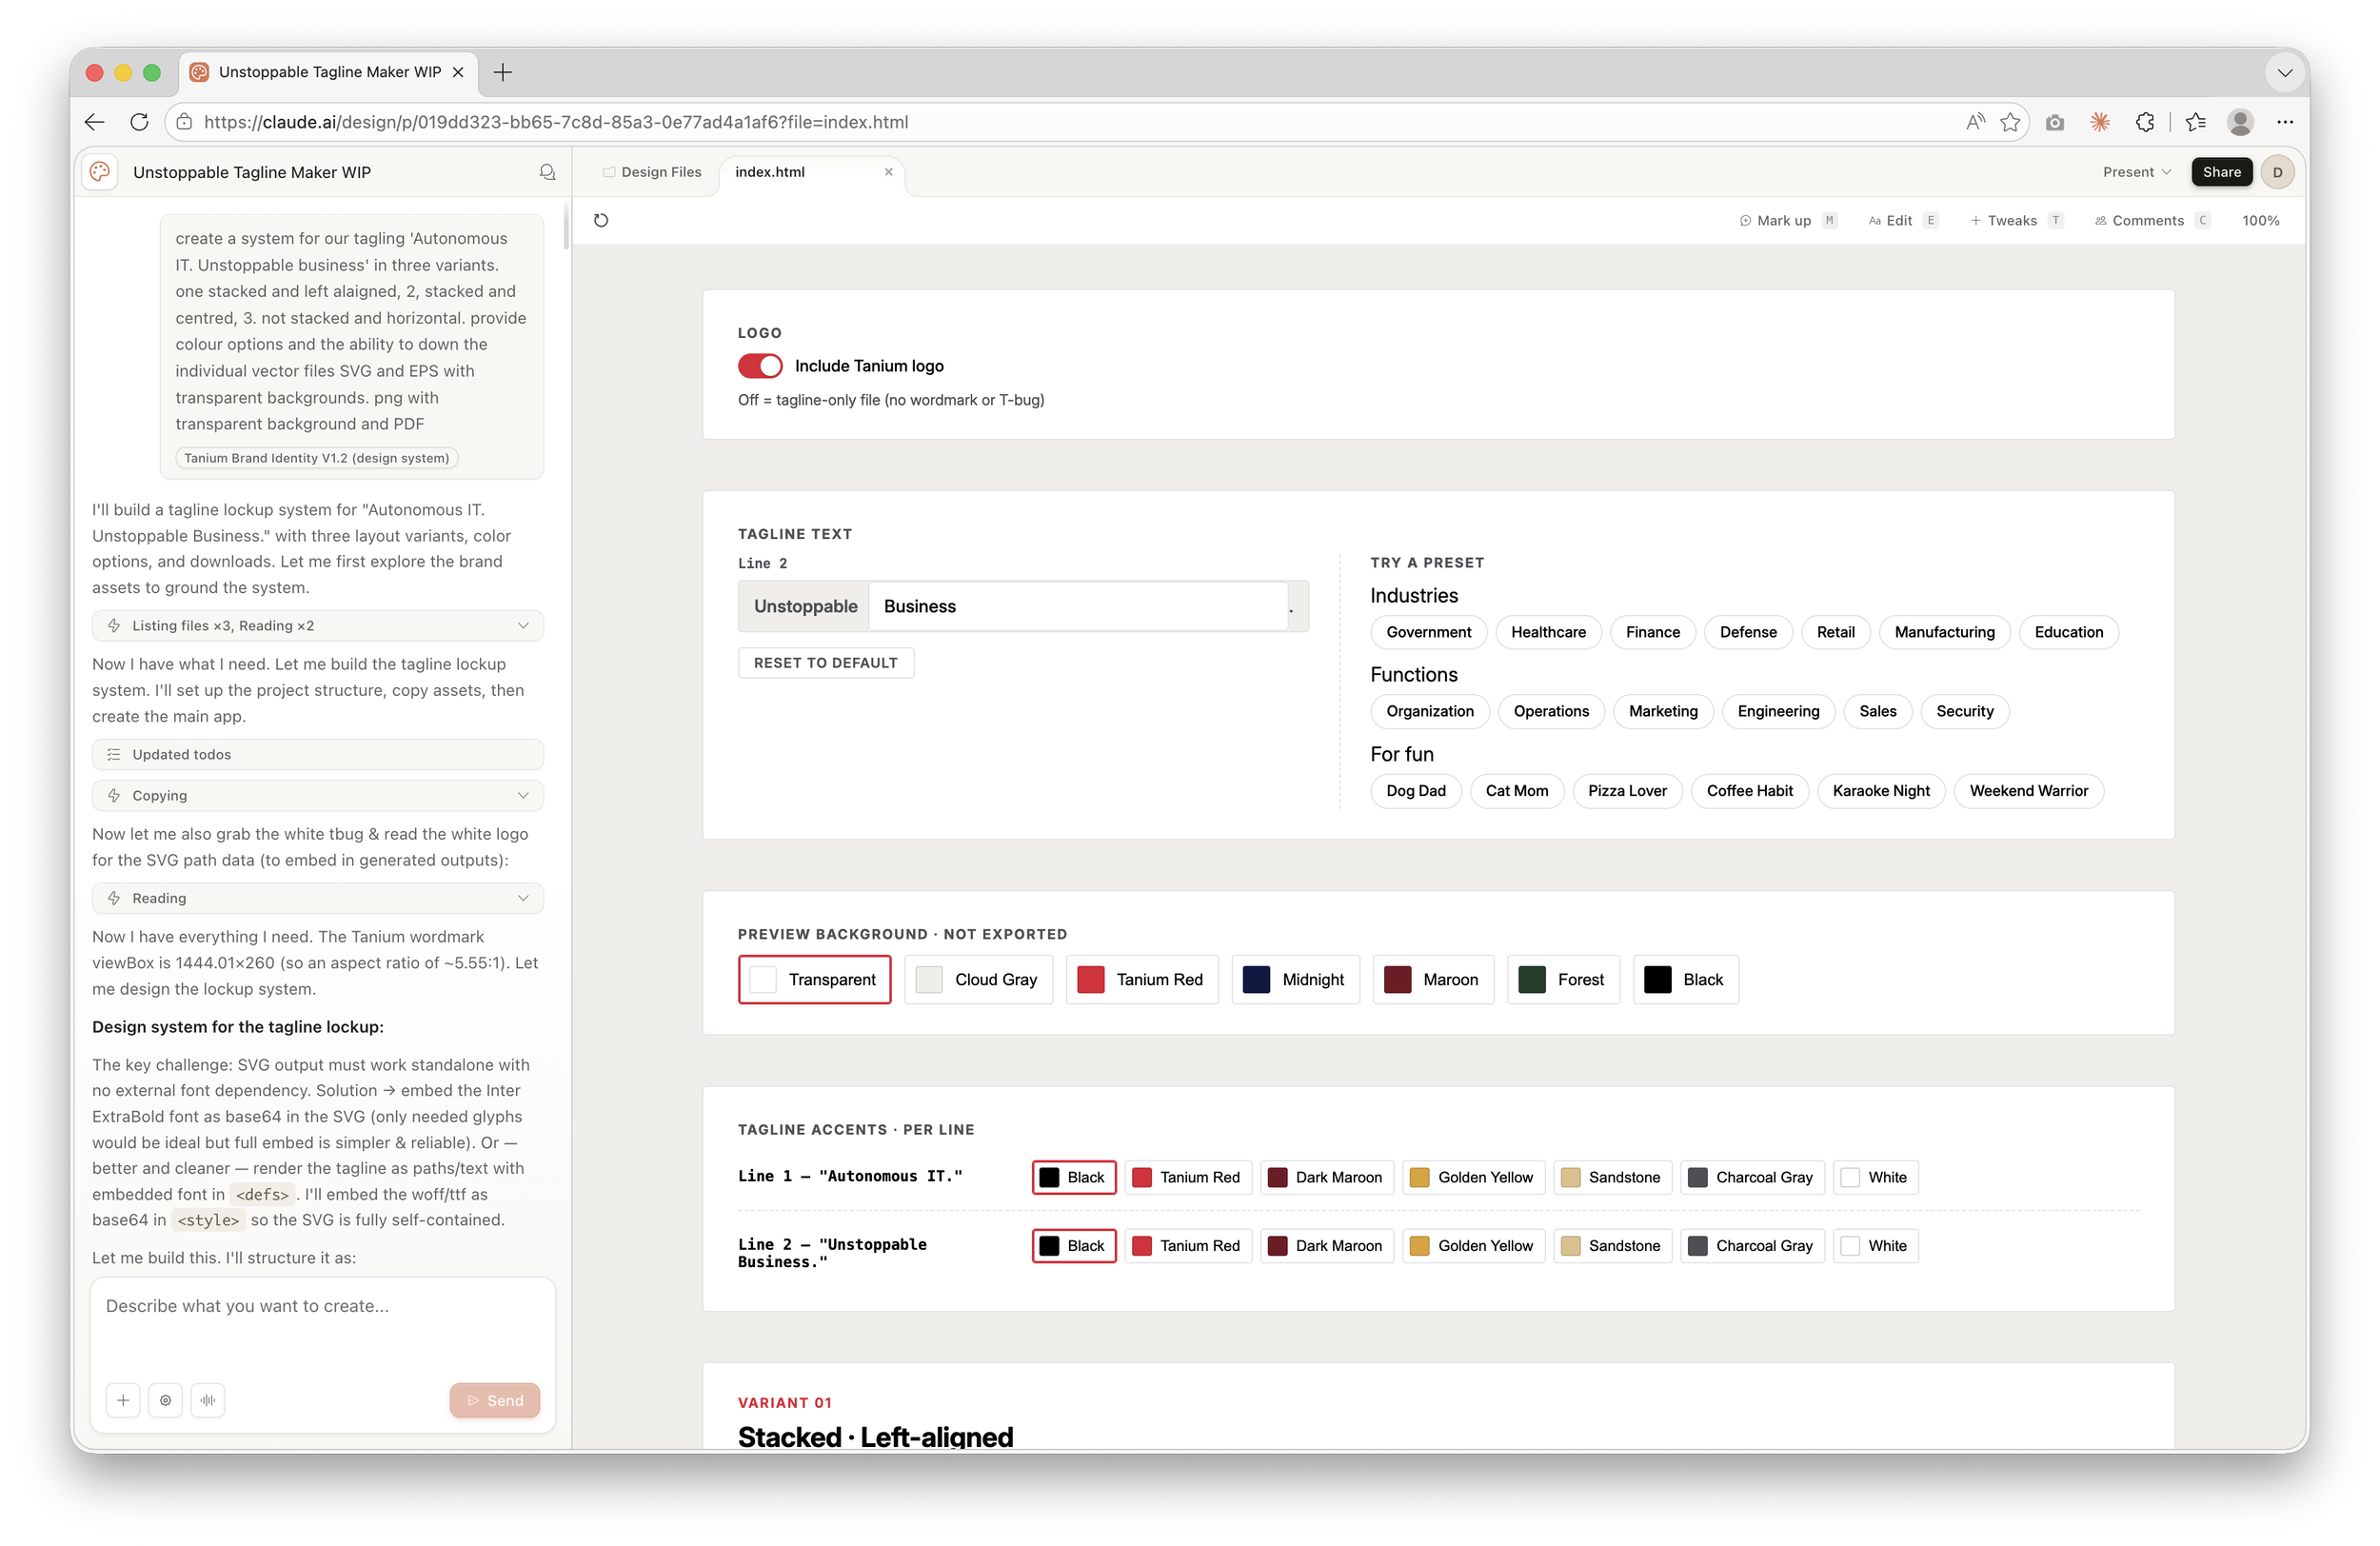This screenshot has height=1546, width=2380.
Task: Reload the page with the refresh icon
Action: 139,122
